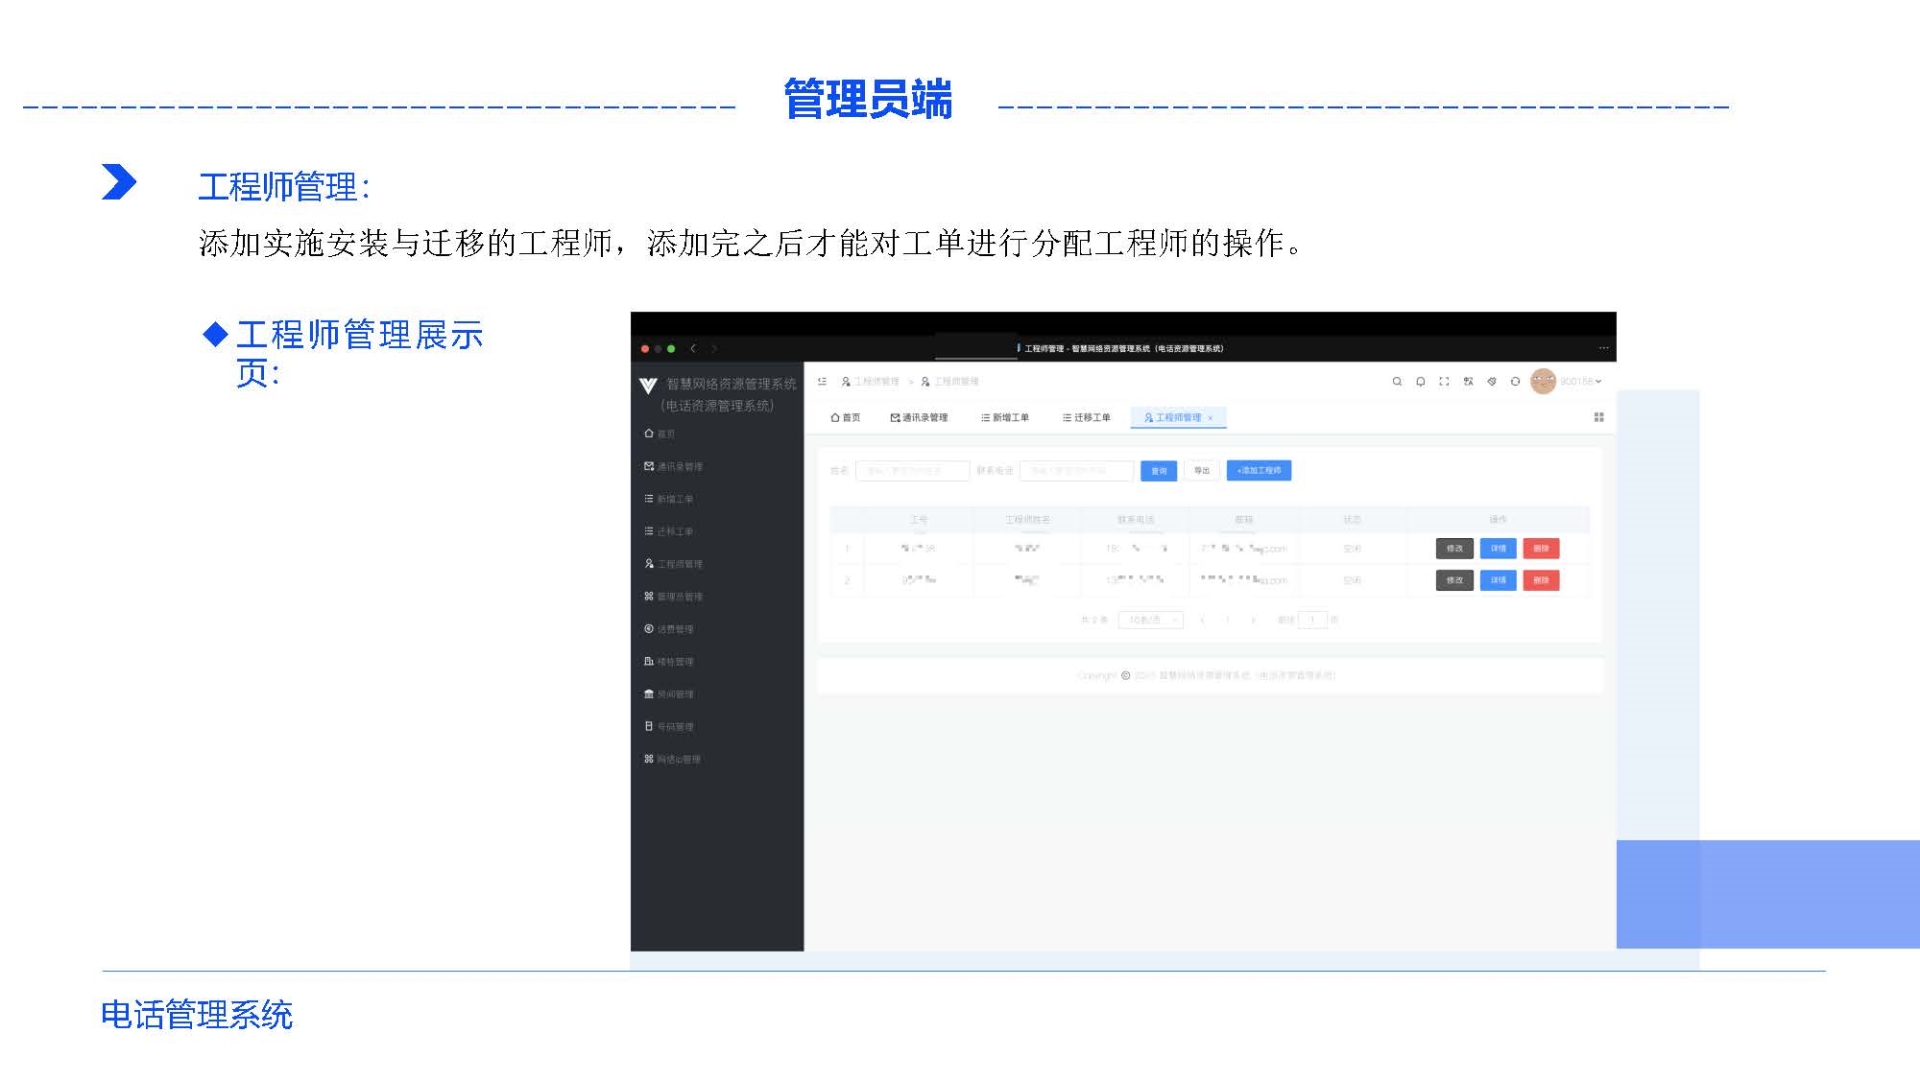The width and height of the screenshot is (1920, 1080).
Task: Expand the page size dropdown in pagination
Action: pos(1150,620)
